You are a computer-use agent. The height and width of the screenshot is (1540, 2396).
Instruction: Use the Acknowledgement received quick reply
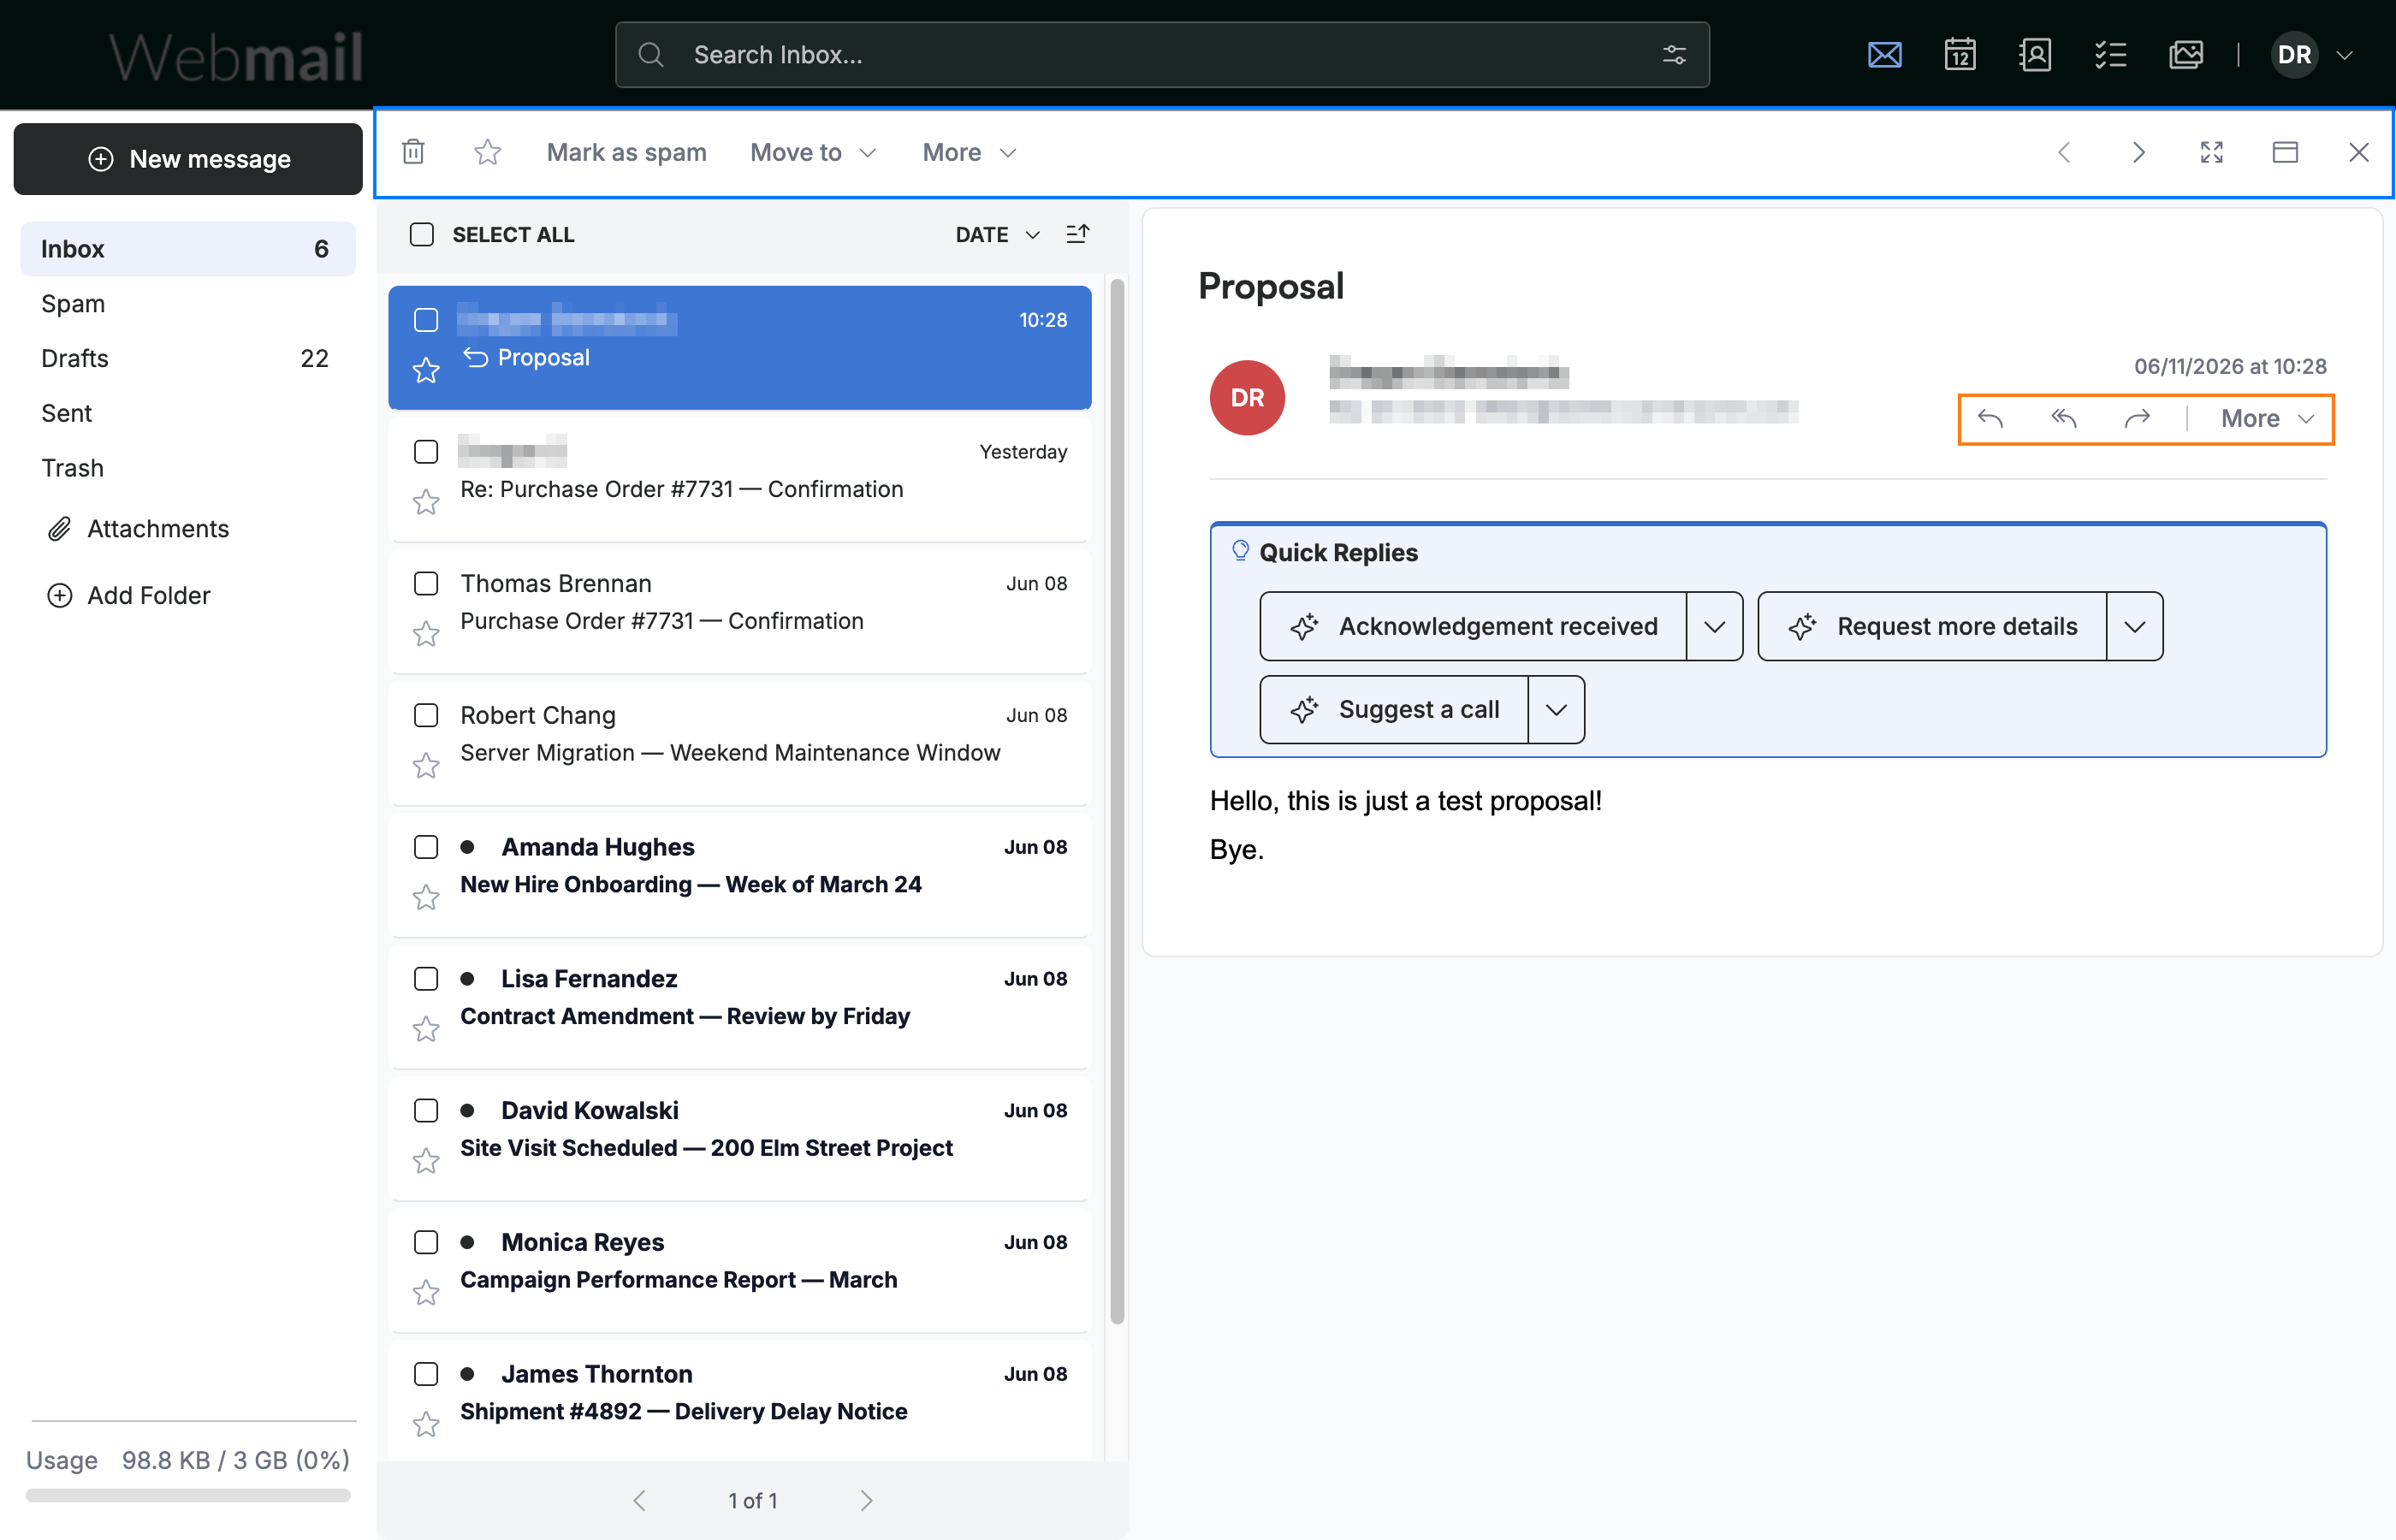(x=1472, y=626)
